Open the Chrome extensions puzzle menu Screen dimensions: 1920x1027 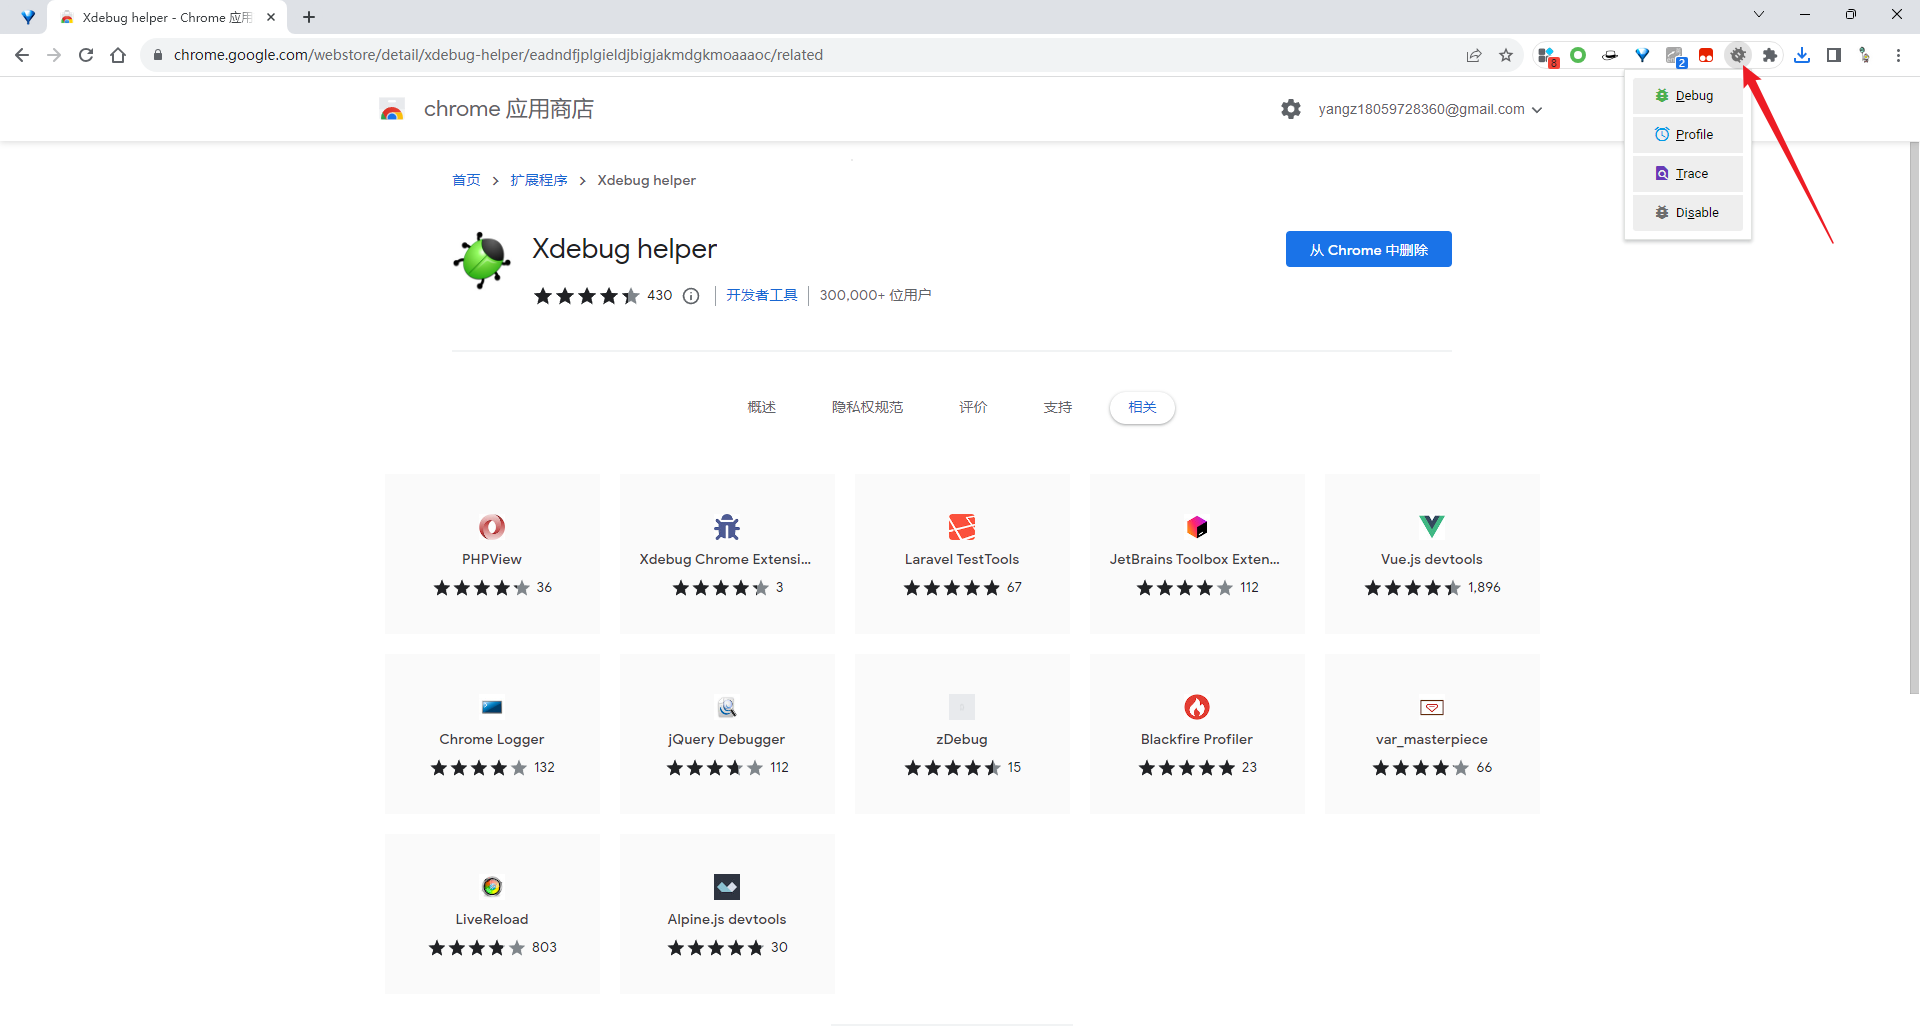[x=1770, y=55]
